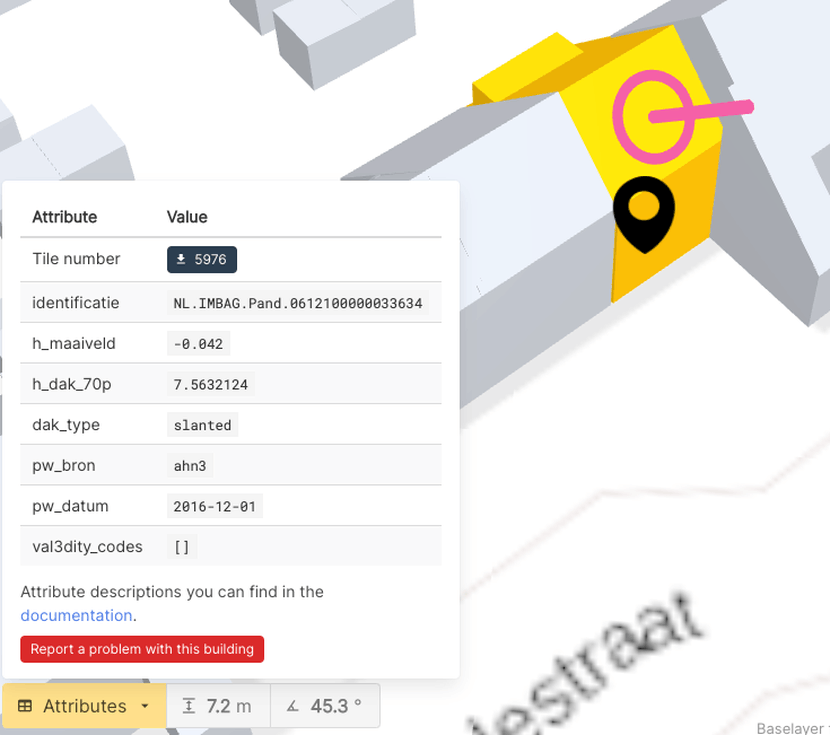
Task: Click the val3dity_codes attribute label
Action: coord(87,547)
